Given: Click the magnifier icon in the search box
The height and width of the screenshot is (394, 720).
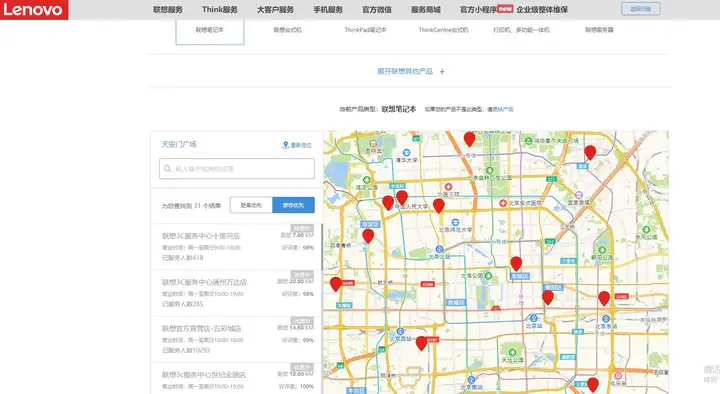Looking at the screenshot, I should tap(168, 169).
